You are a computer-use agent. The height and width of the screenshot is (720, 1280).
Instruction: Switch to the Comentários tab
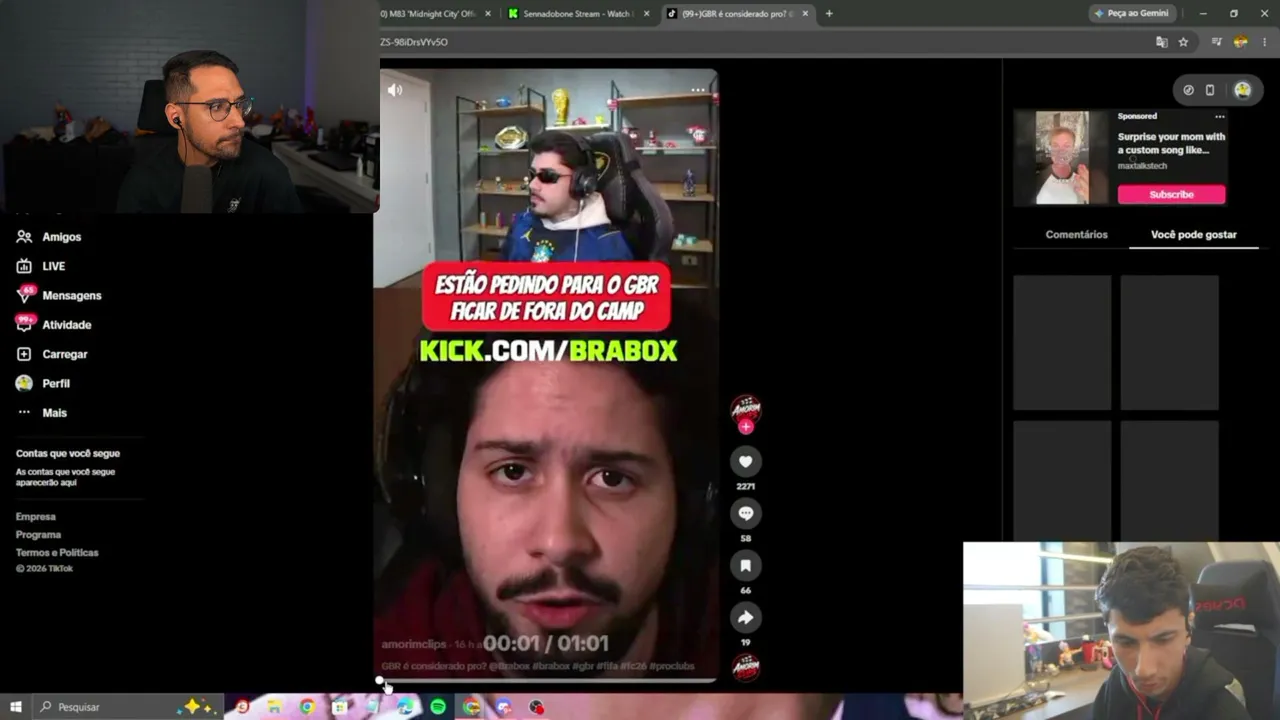click(1076, 235)
